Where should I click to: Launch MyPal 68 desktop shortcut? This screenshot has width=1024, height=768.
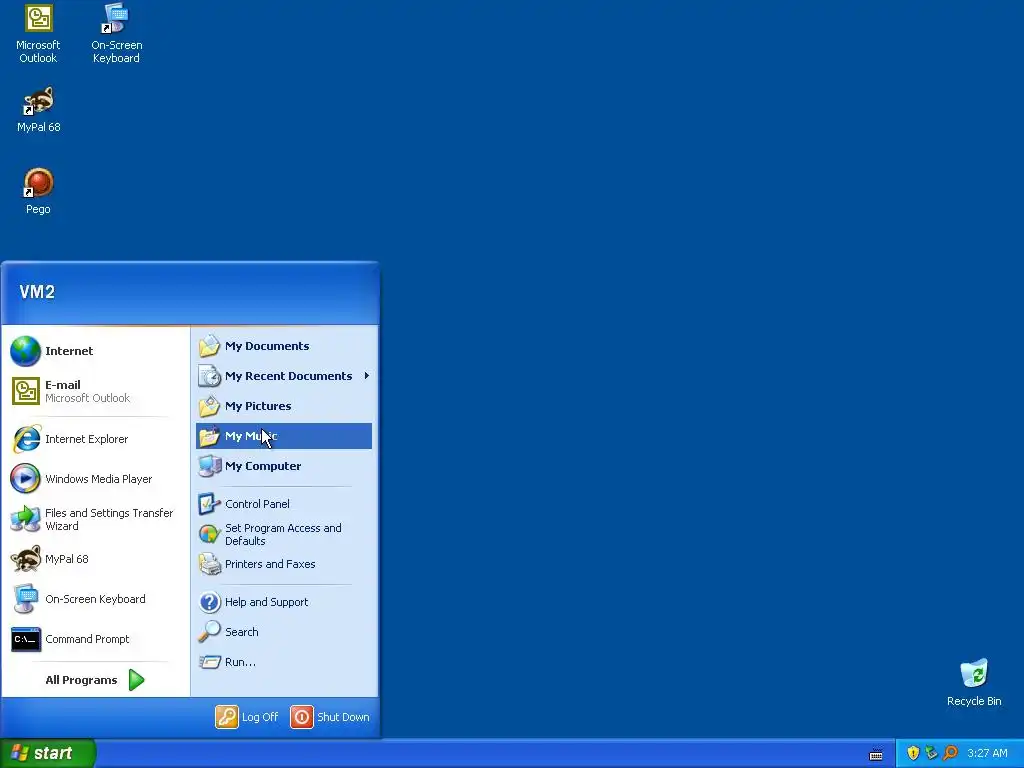(x=39, y=110)
